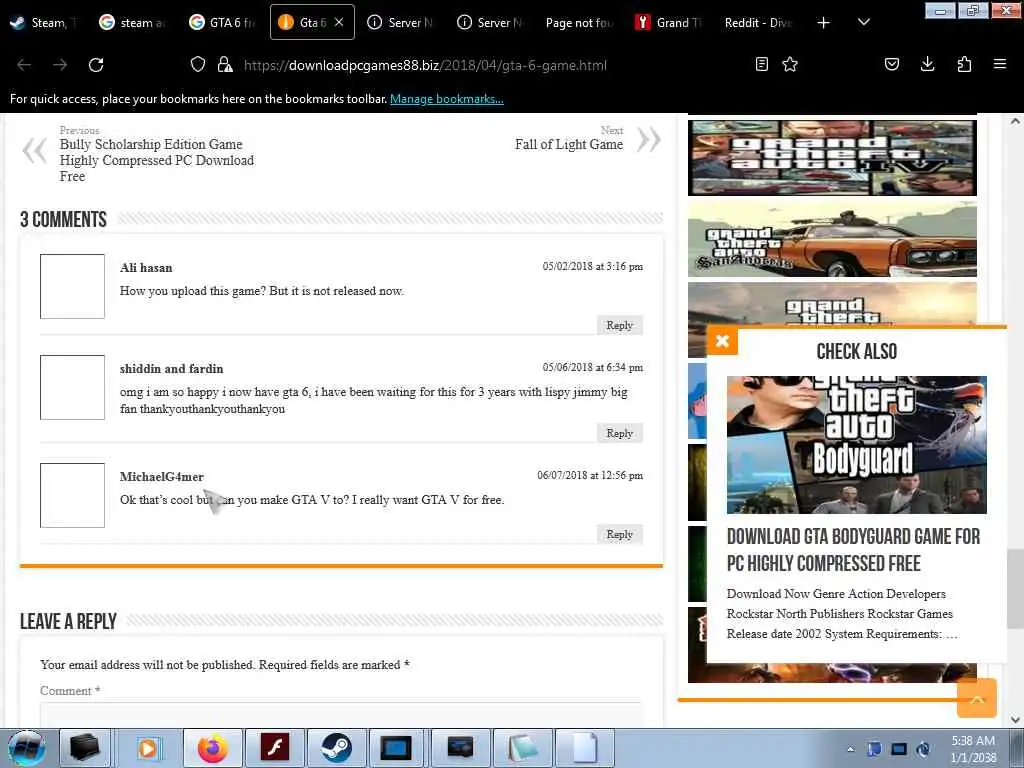The image size is (1024, 768).
Task: Click comment date 05/02/2018 at 3:16 pm
Action: 592,266
